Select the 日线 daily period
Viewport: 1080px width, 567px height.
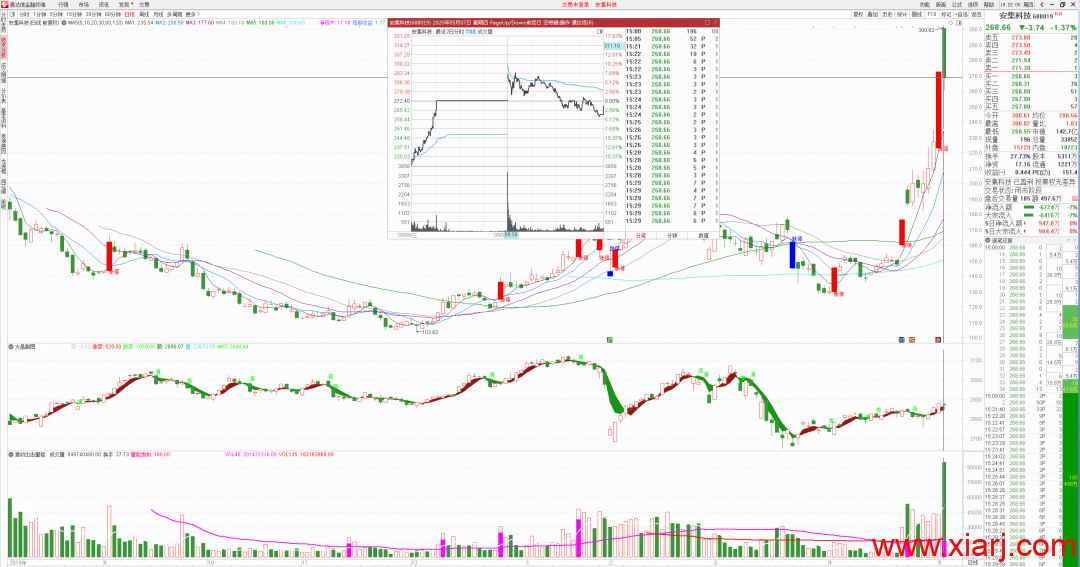tap(129, 14)
